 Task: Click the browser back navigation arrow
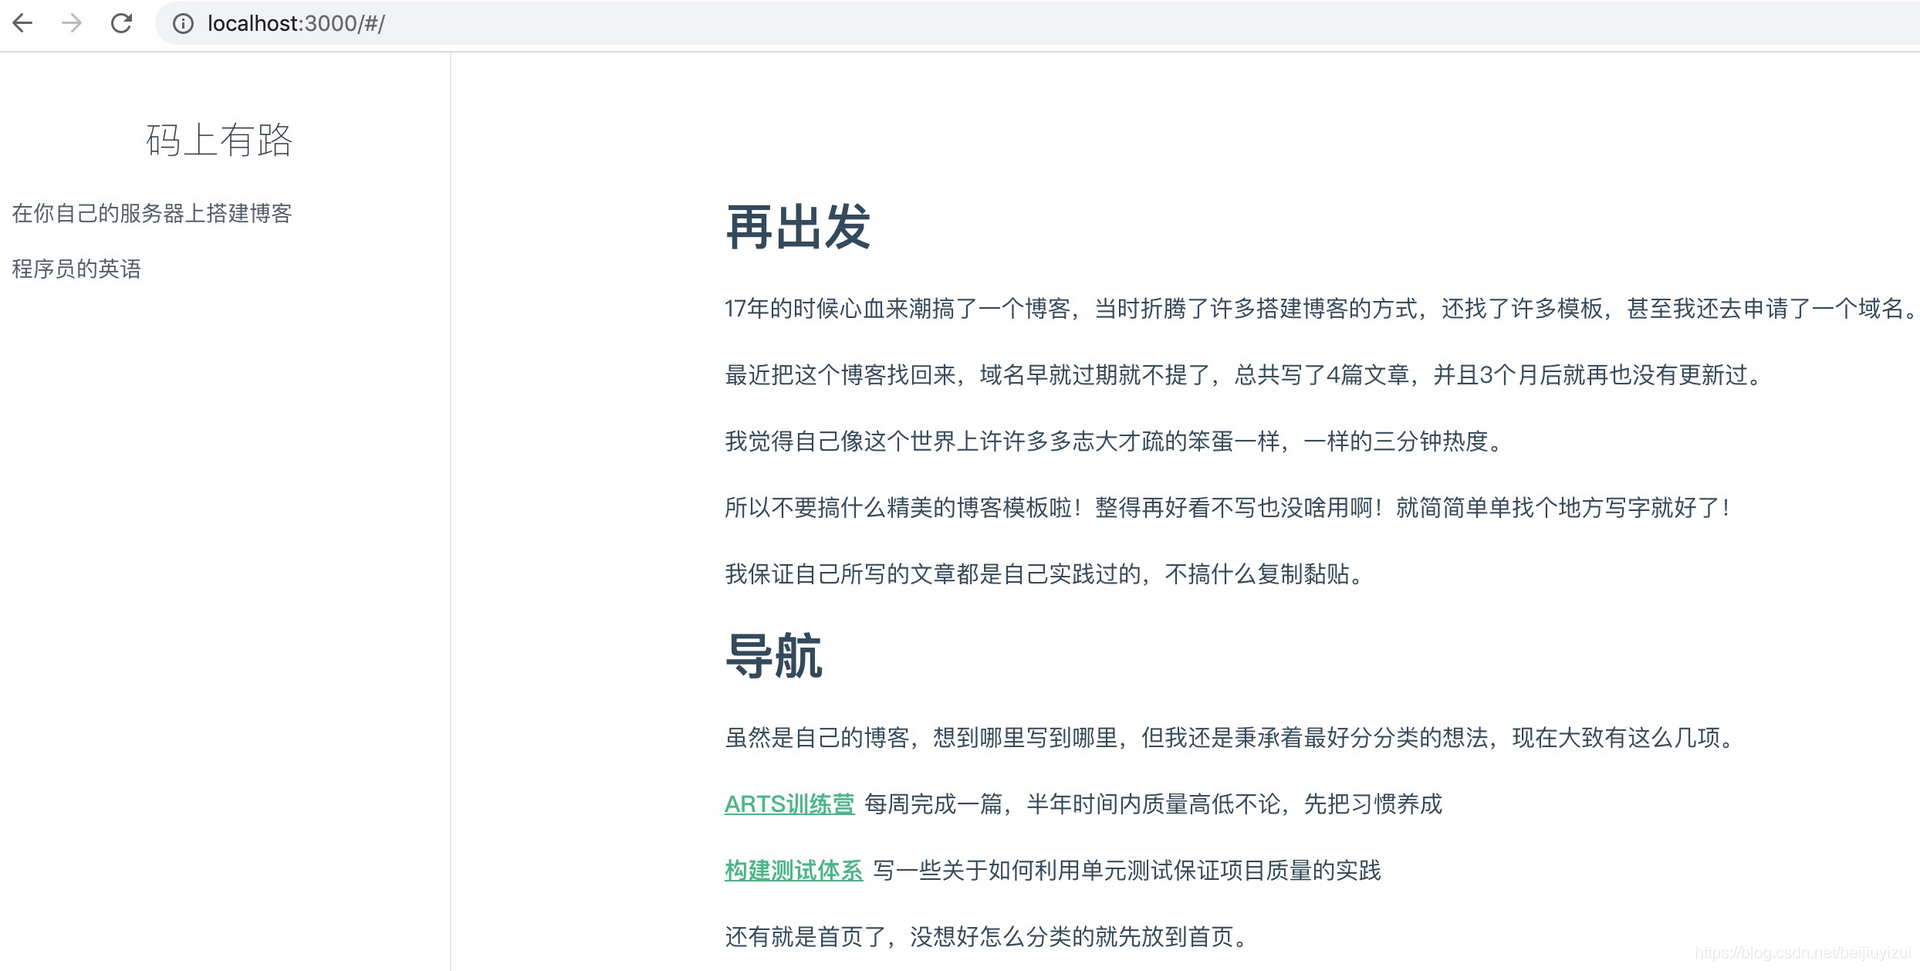[22, 23]
